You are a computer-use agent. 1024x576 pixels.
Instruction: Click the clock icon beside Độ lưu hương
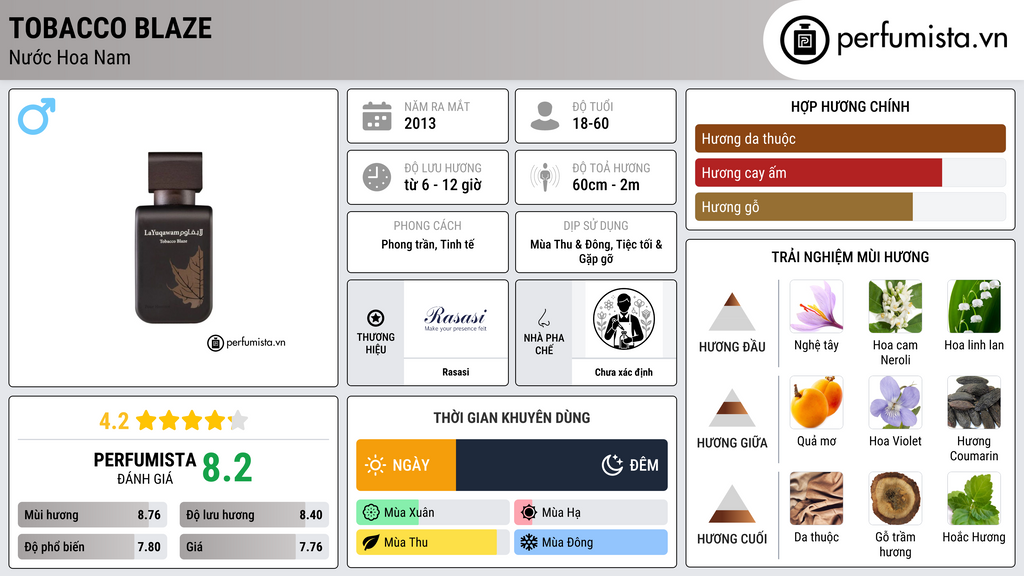pos(377,177)
